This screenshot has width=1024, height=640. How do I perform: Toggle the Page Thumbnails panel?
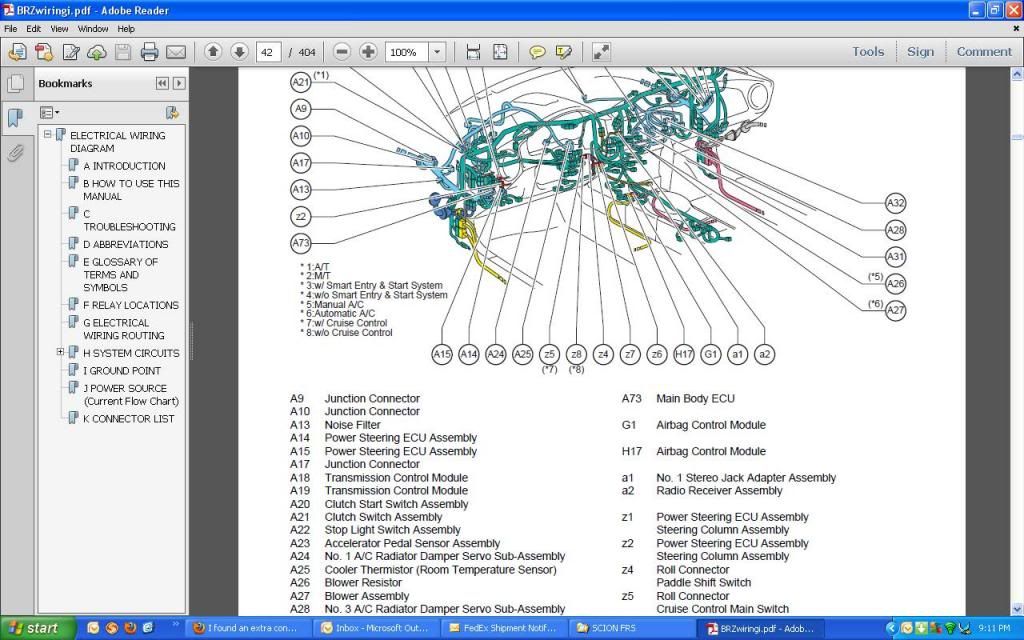click(16, 84)
